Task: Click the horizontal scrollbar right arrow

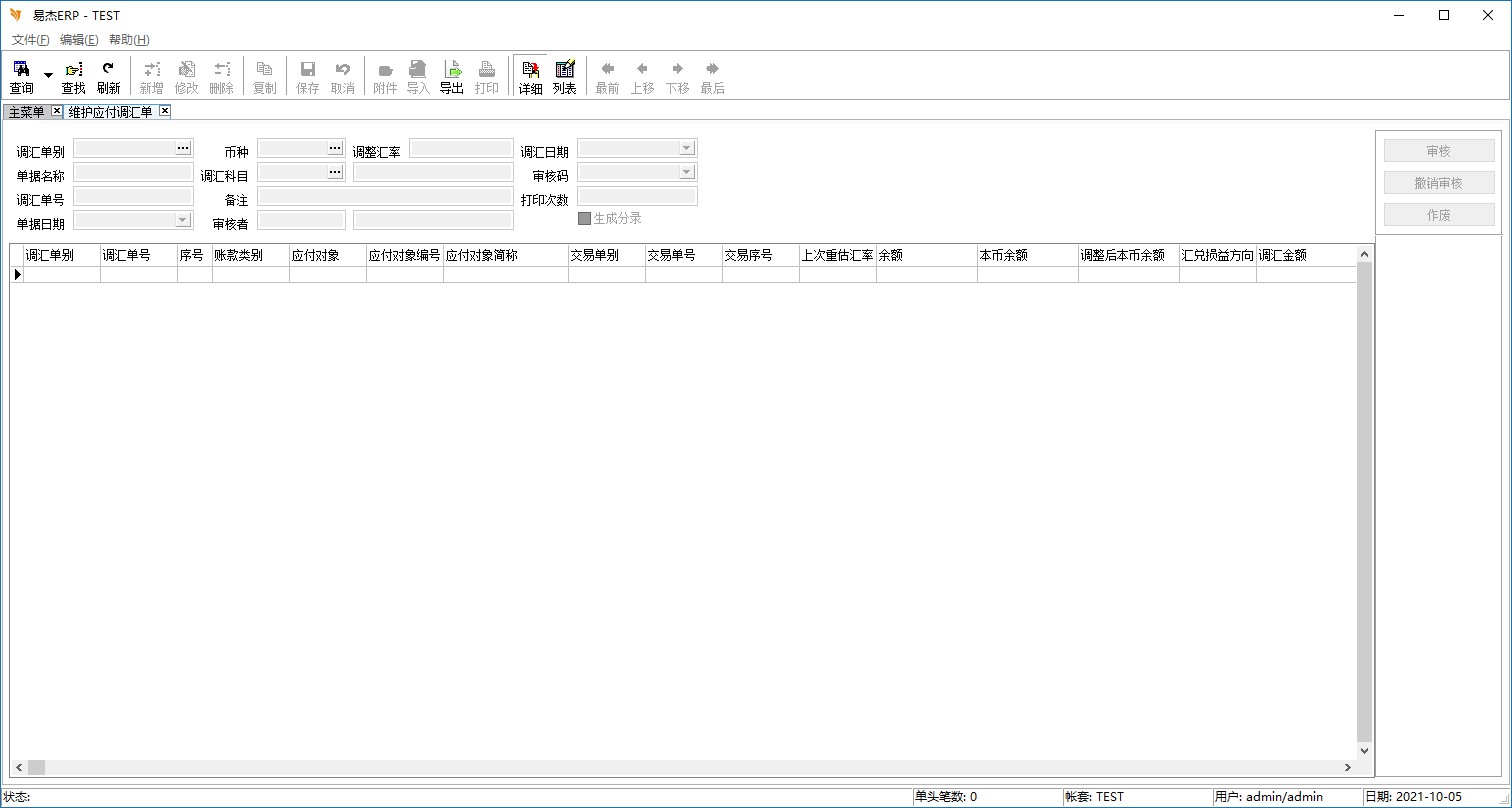Action: 1348,767
